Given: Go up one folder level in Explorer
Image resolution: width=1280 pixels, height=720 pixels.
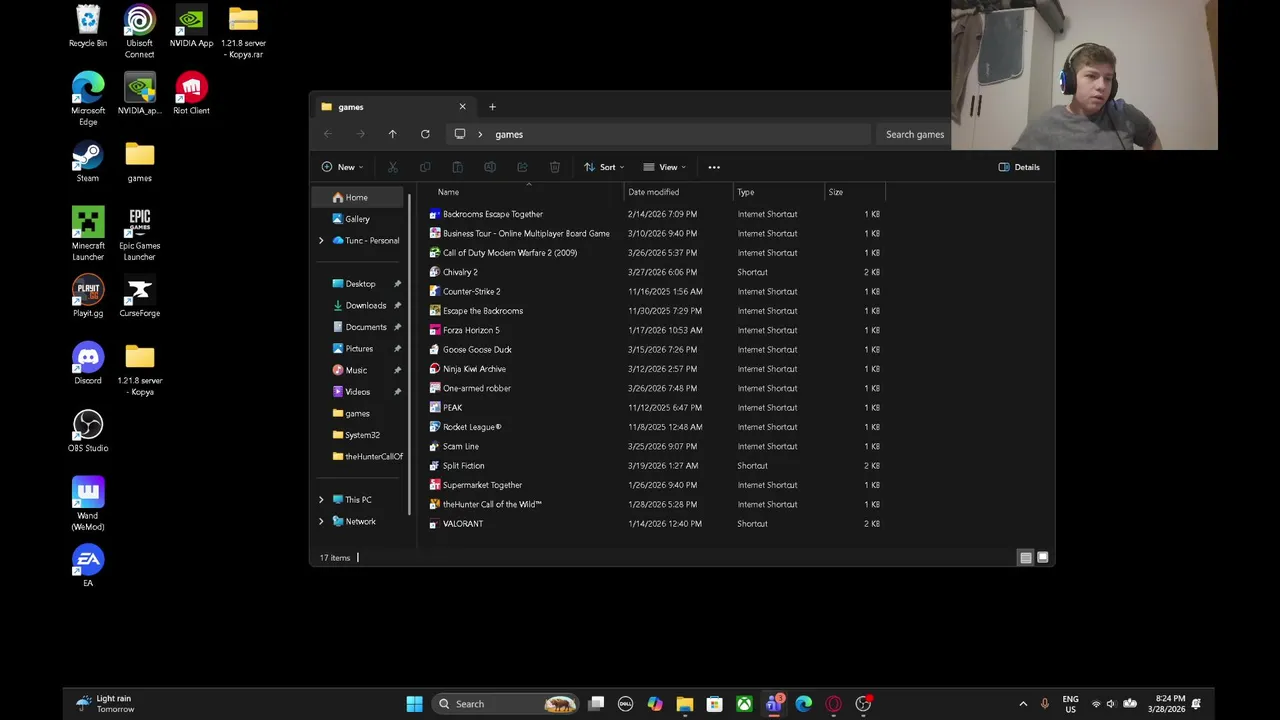Looking at the screenshot, I should click(392, 134).
